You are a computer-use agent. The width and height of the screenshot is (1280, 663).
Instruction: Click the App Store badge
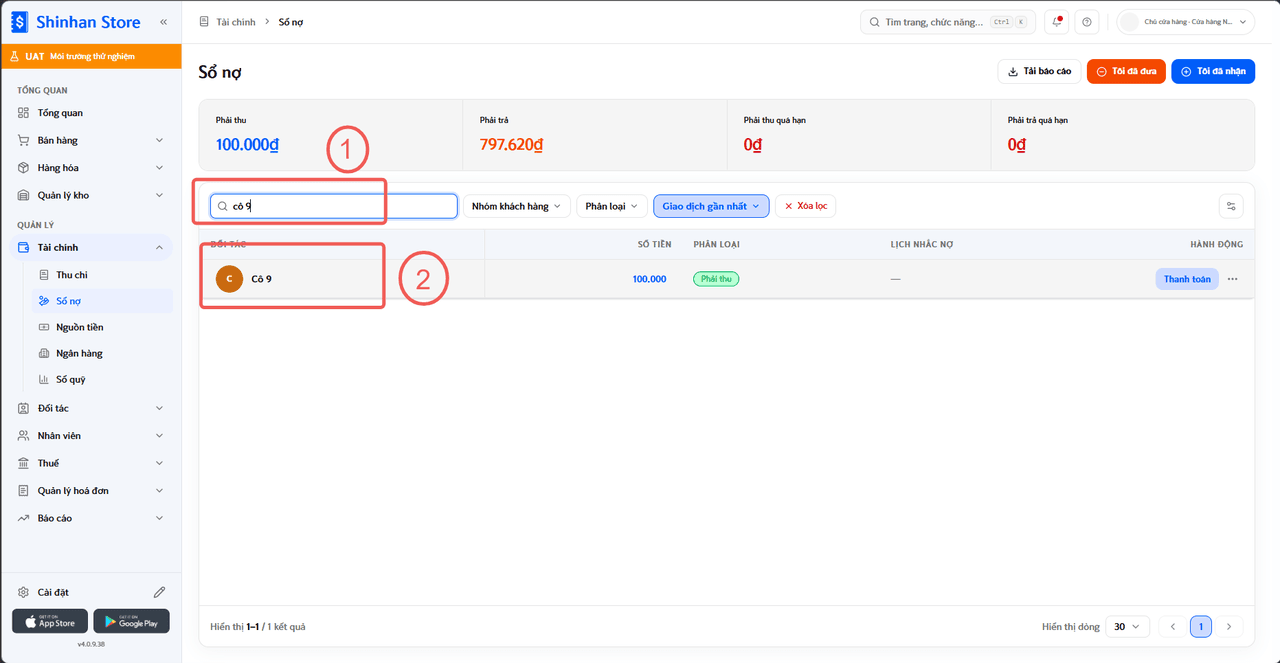point(50,621)
